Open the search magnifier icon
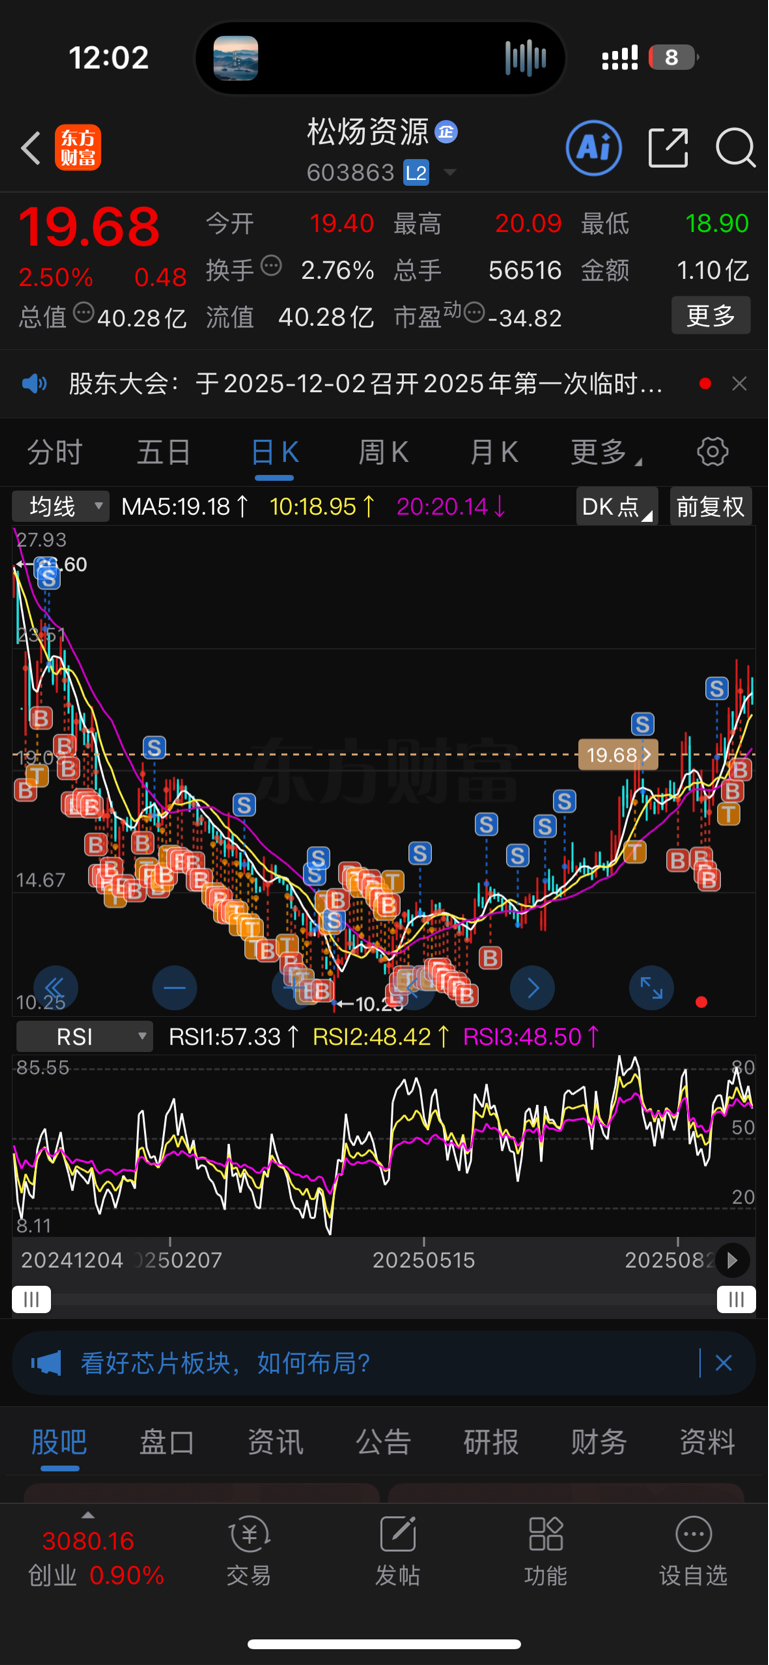This screenshot has width=769, height=1665. coord(736,148)
